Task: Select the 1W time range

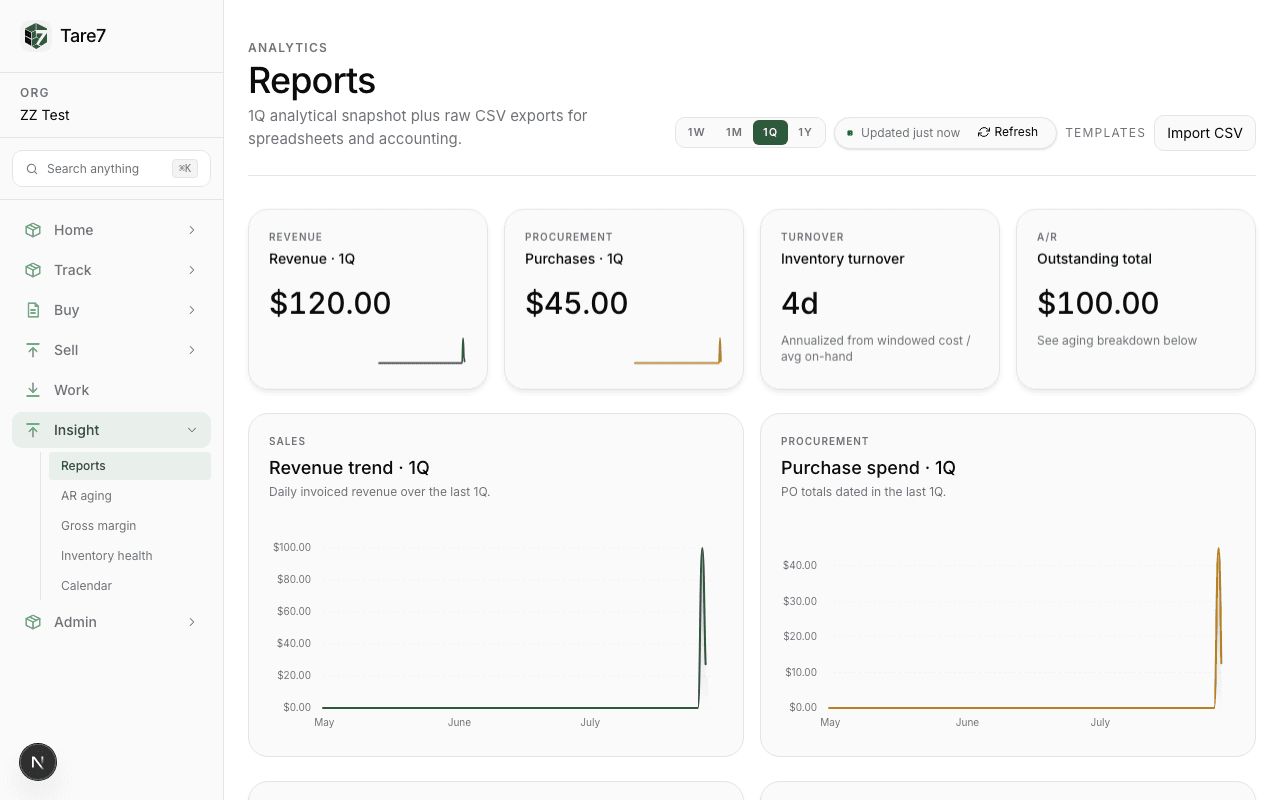Action: (x=696, y=132)
